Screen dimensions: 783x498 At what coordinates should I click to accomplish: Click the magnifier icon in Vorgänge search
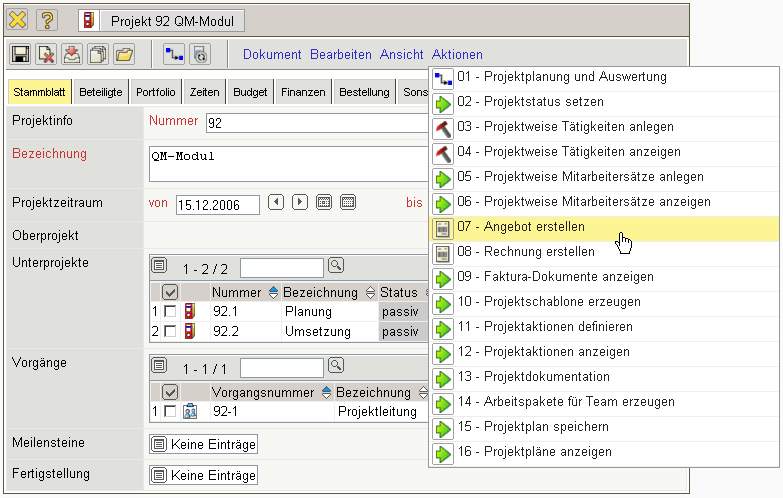pyautogui.click(x=336, y=365)
